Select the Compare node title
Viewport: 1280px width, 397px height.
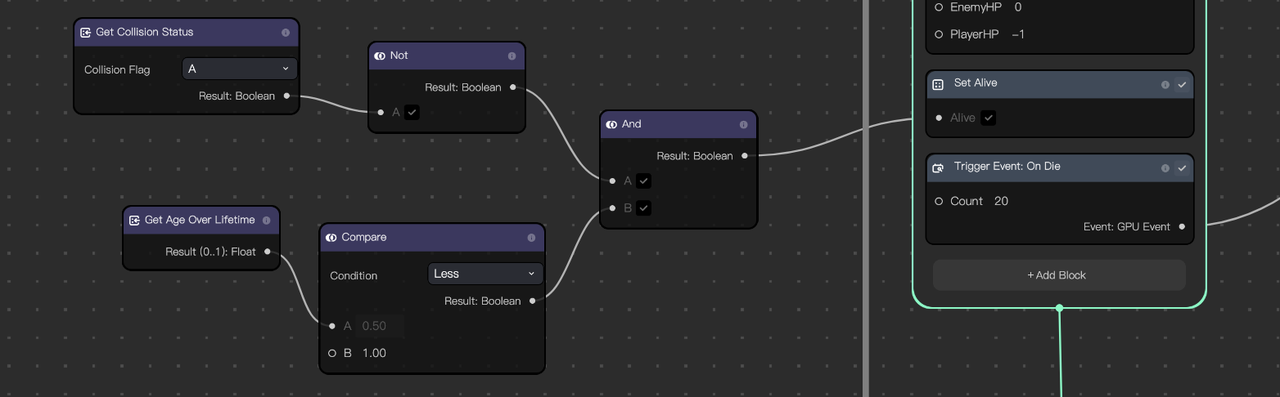point(364,238)
